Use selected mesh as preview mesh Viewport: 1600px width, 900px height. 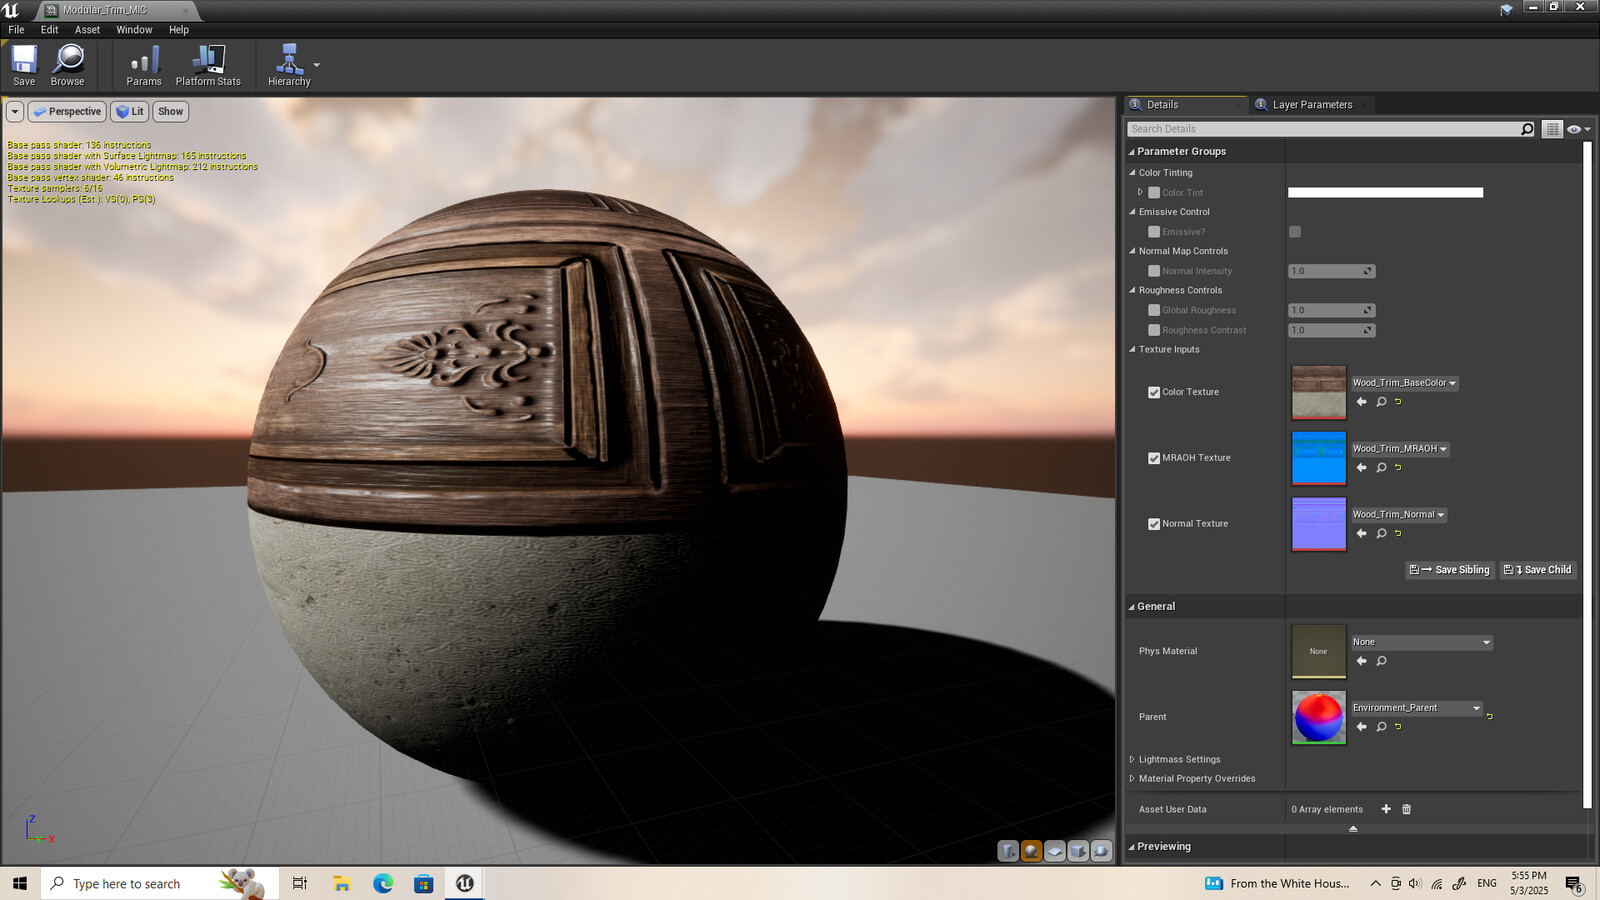point(1101,851)
